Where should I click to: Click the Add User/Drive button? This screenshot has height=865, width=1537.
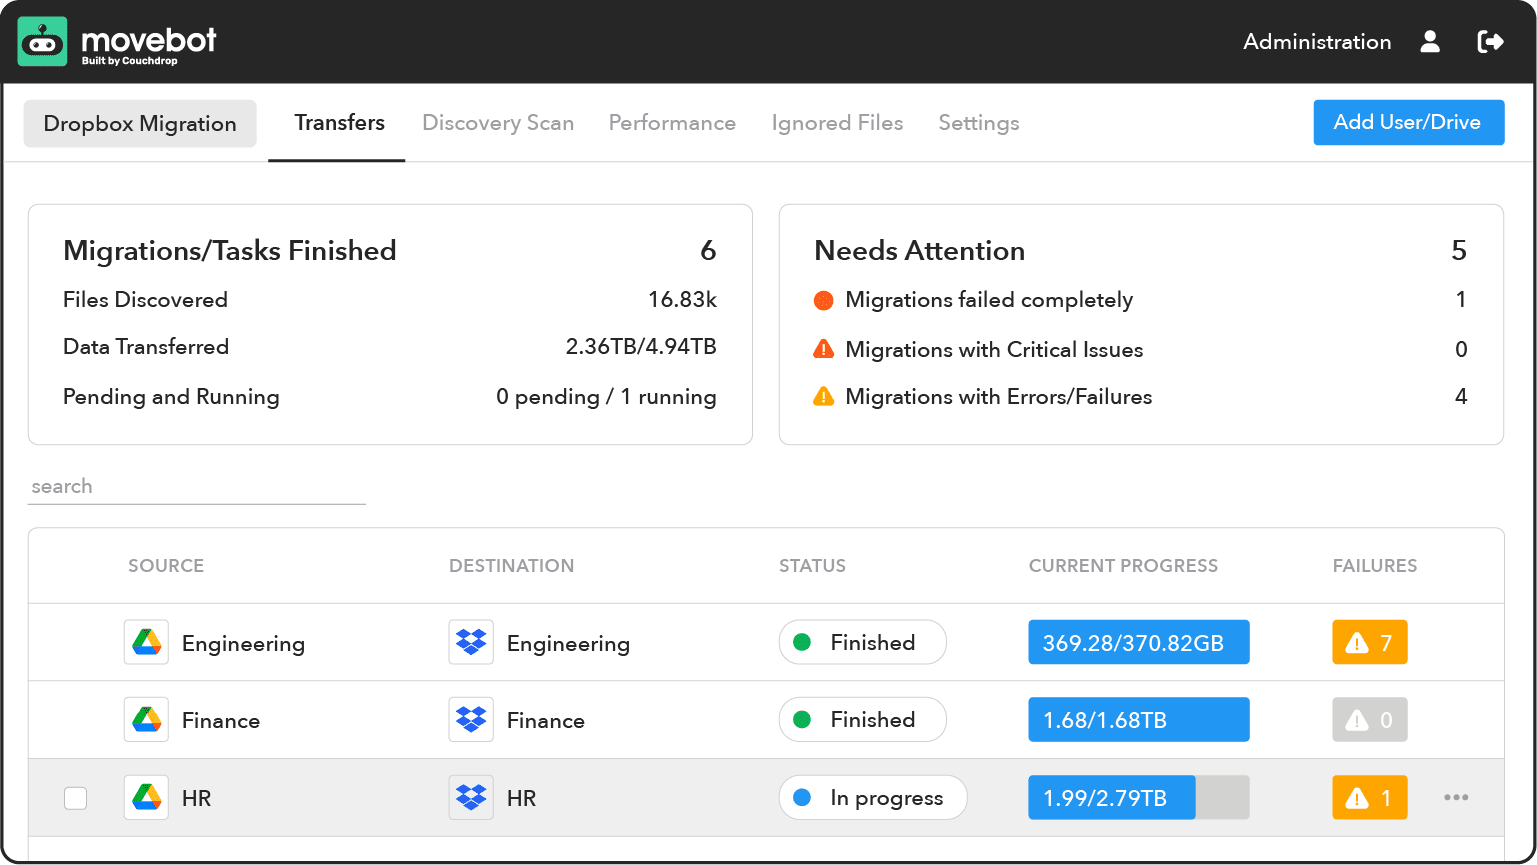[x=1408, y=122]
